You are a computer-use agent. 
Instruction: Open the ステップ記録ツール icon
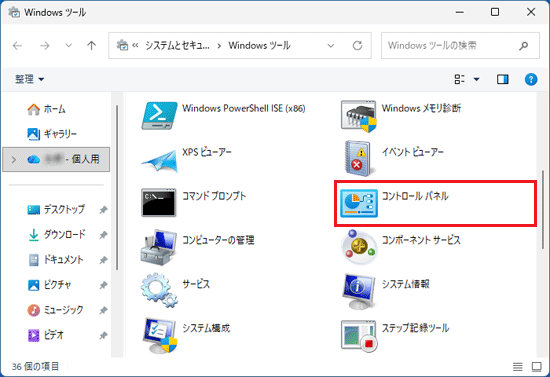click(359, 336)
